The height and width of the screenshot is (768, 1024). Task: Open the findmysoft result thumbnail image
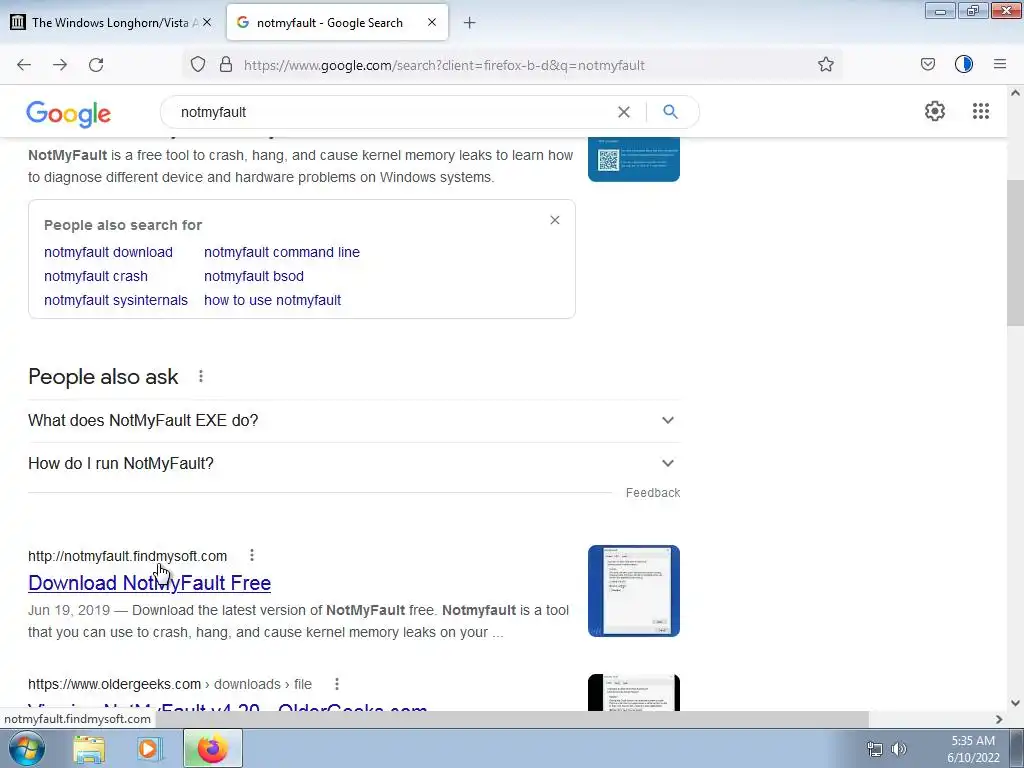click(x=633, y=591)
